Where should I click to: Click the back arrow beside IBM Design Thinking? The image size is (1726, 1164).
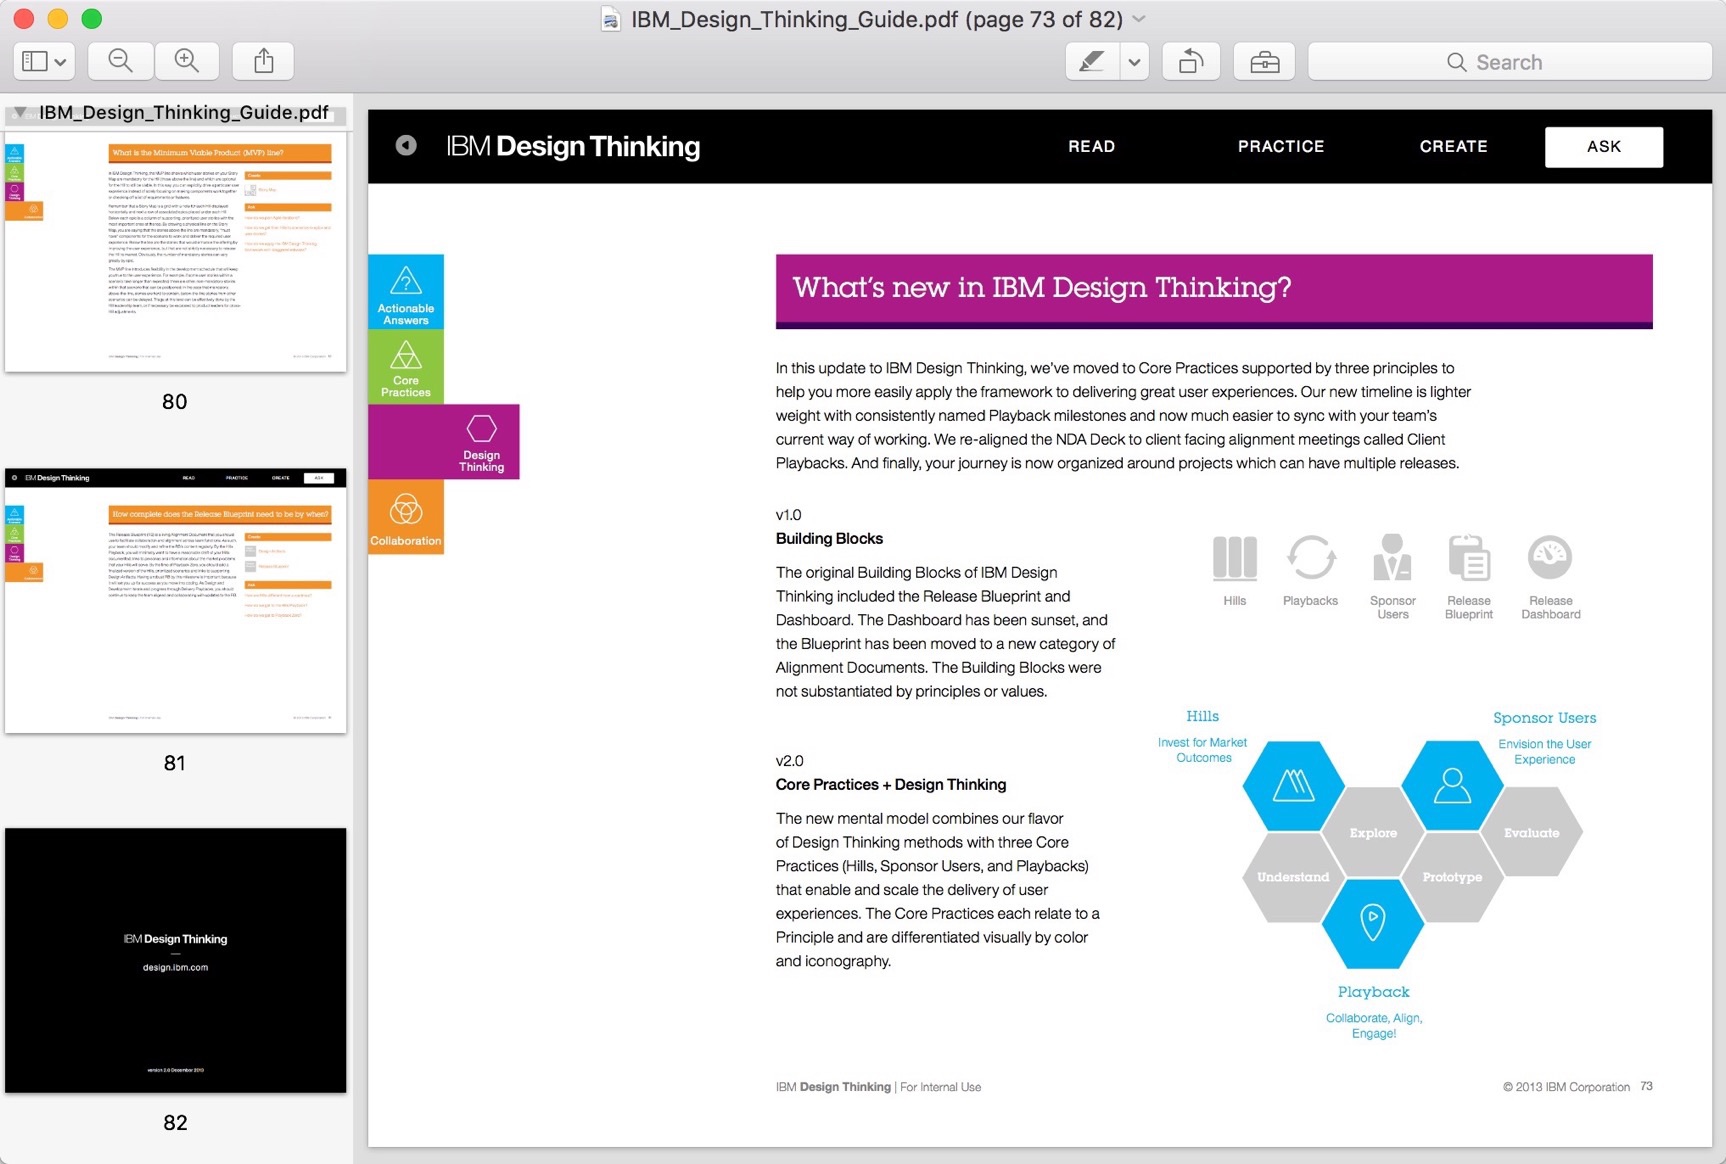point(406,146)
